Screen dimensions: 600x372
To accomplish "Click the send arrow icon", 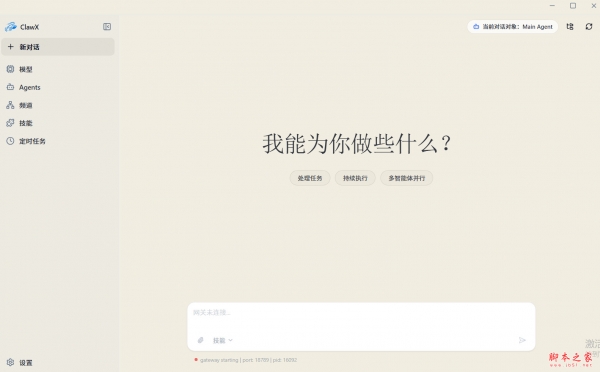I will coord(522,340).
